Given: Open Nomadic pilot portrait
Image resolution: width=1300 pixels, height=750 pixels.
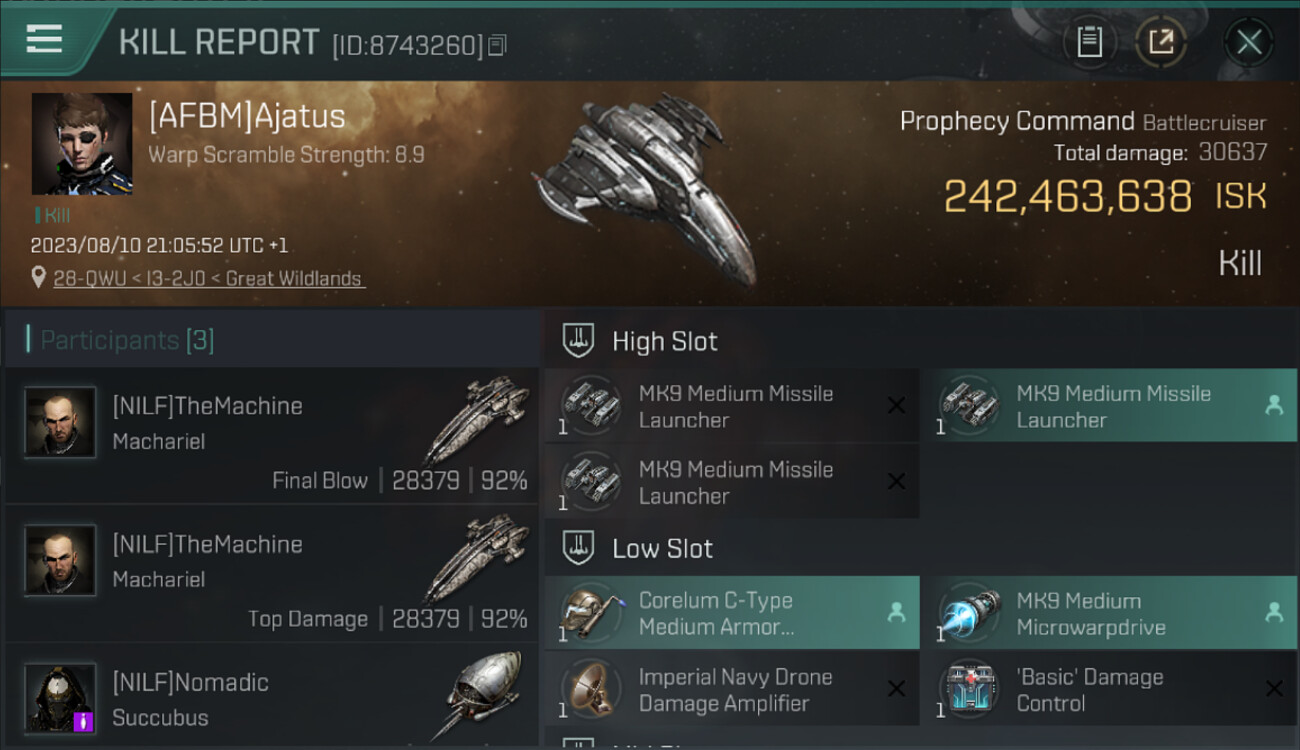Looking at the screenshot, I should 60,698.
